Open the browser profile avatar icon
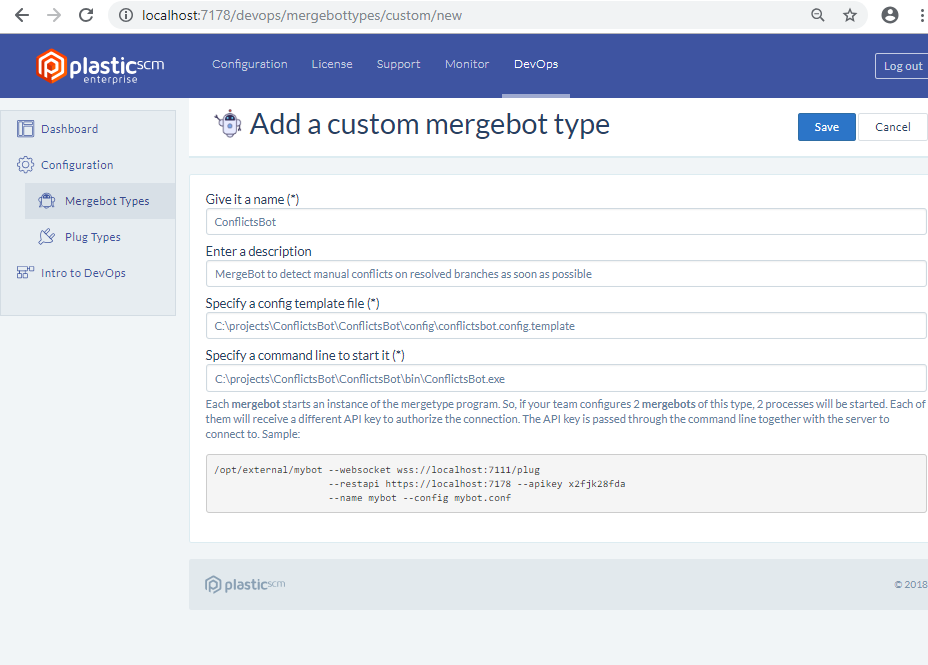928x665 pixels. [x=890, y=15]
